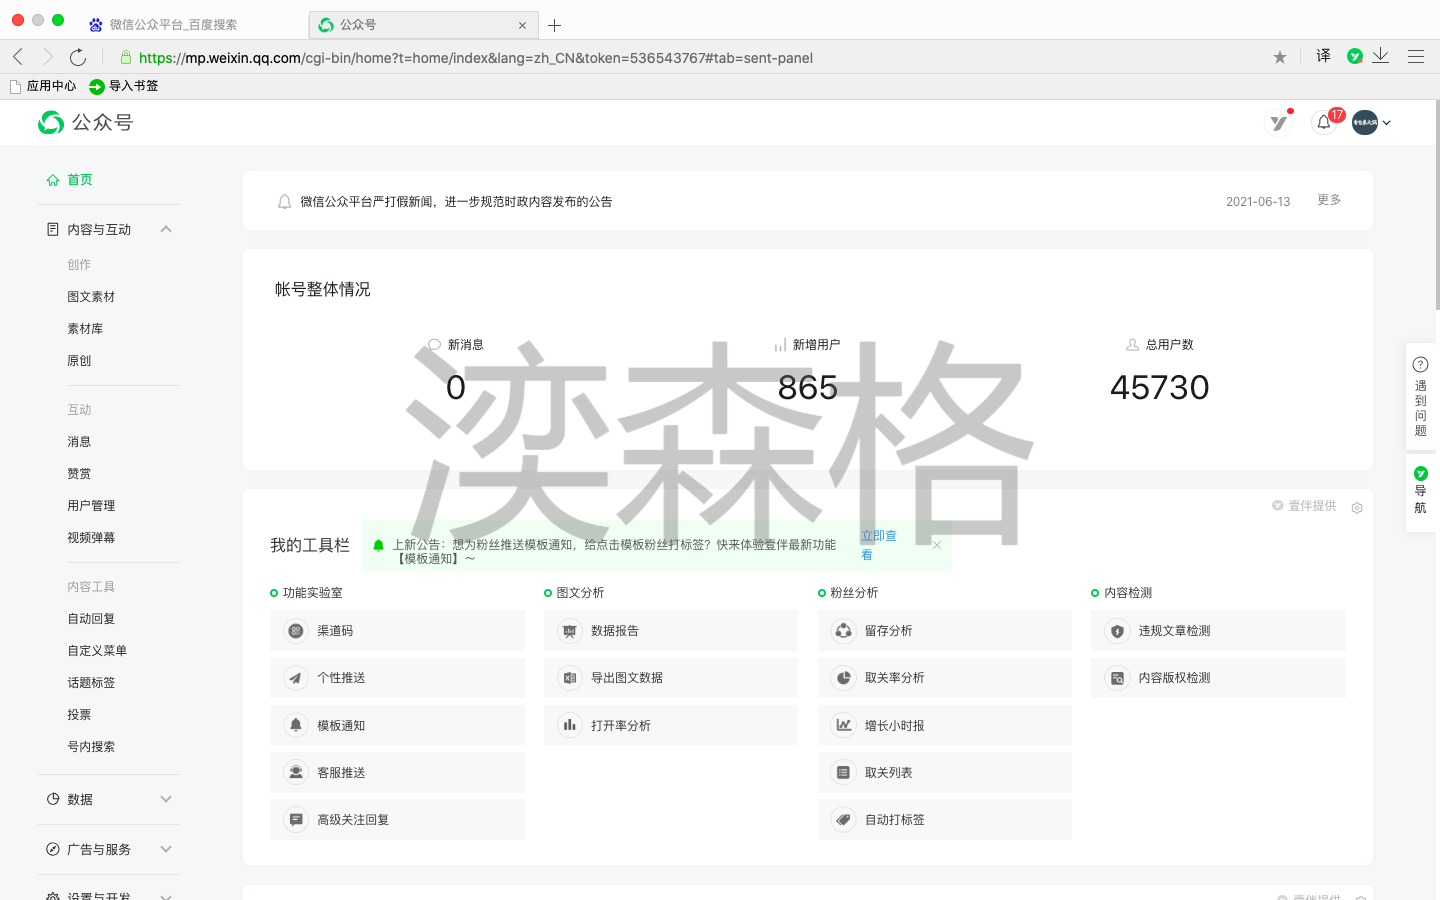This screenshot has width=1440, height=900.
Task: Bookmark page with the star icon
Action: [x=1280, y=58]
